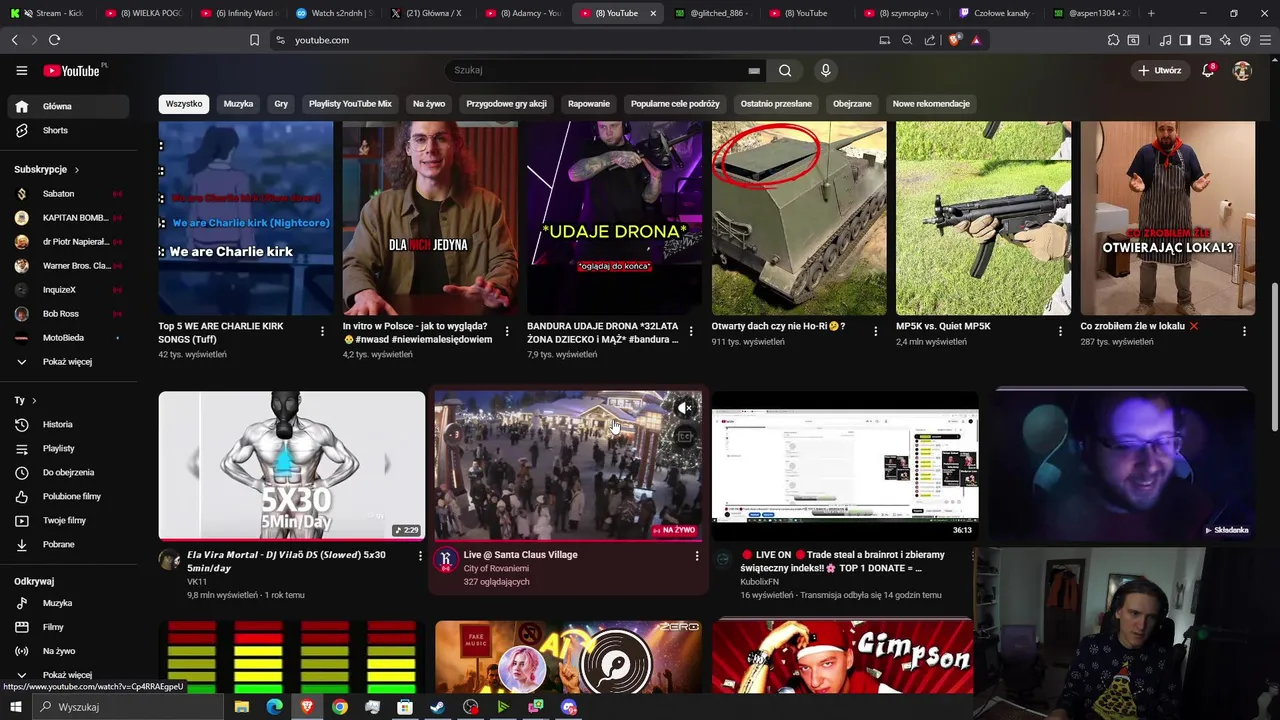The width and height of the screenshot is (1280, 720).
Task: Click the share page icon in address bar
Action: [930, 40]
